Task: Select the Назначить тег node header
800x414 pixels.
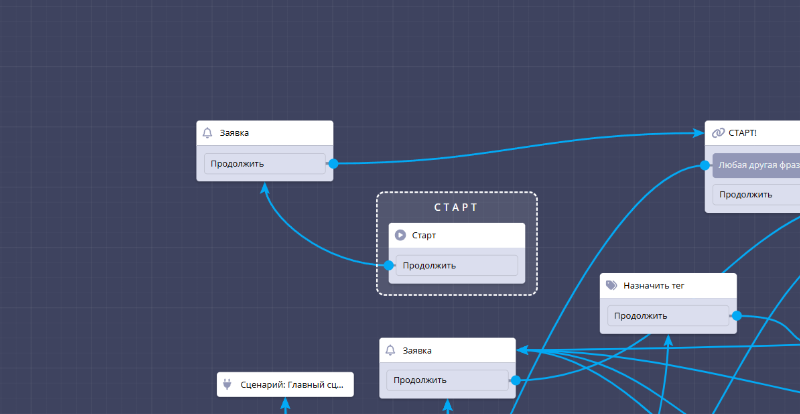Action: click(x=668, y=285)
